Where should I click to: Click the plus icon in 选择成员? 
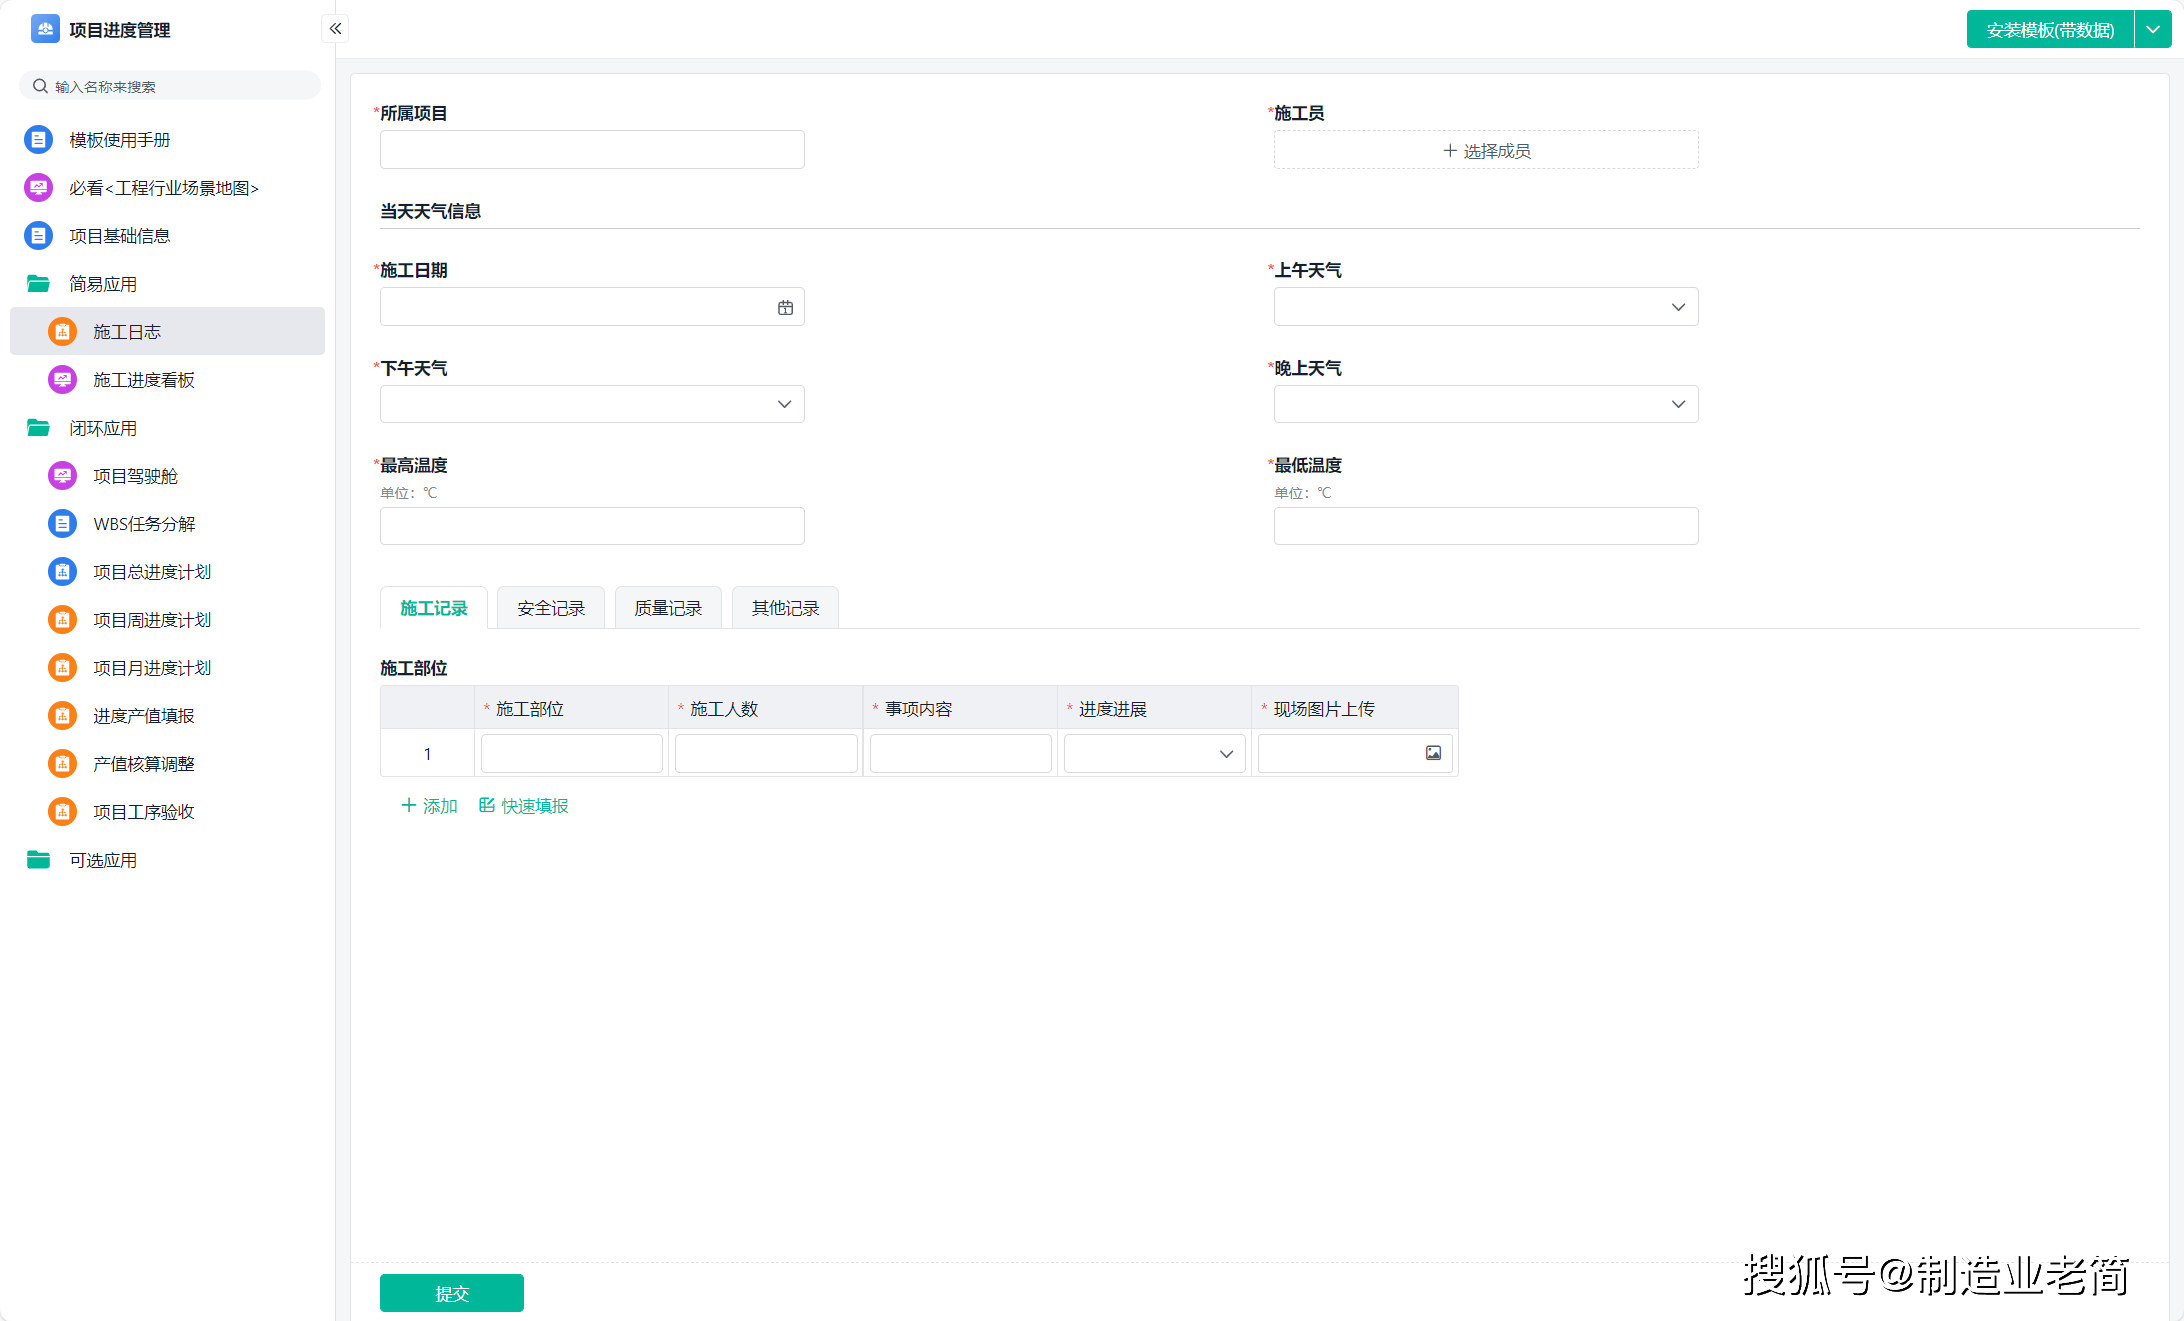coord(1450,151)
